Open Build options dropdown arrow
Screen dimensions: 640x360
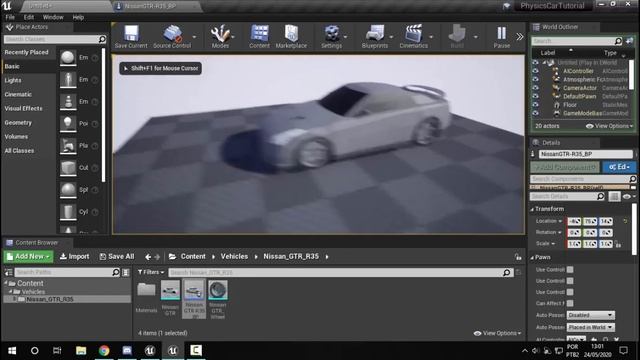click(x=476, y=37)
